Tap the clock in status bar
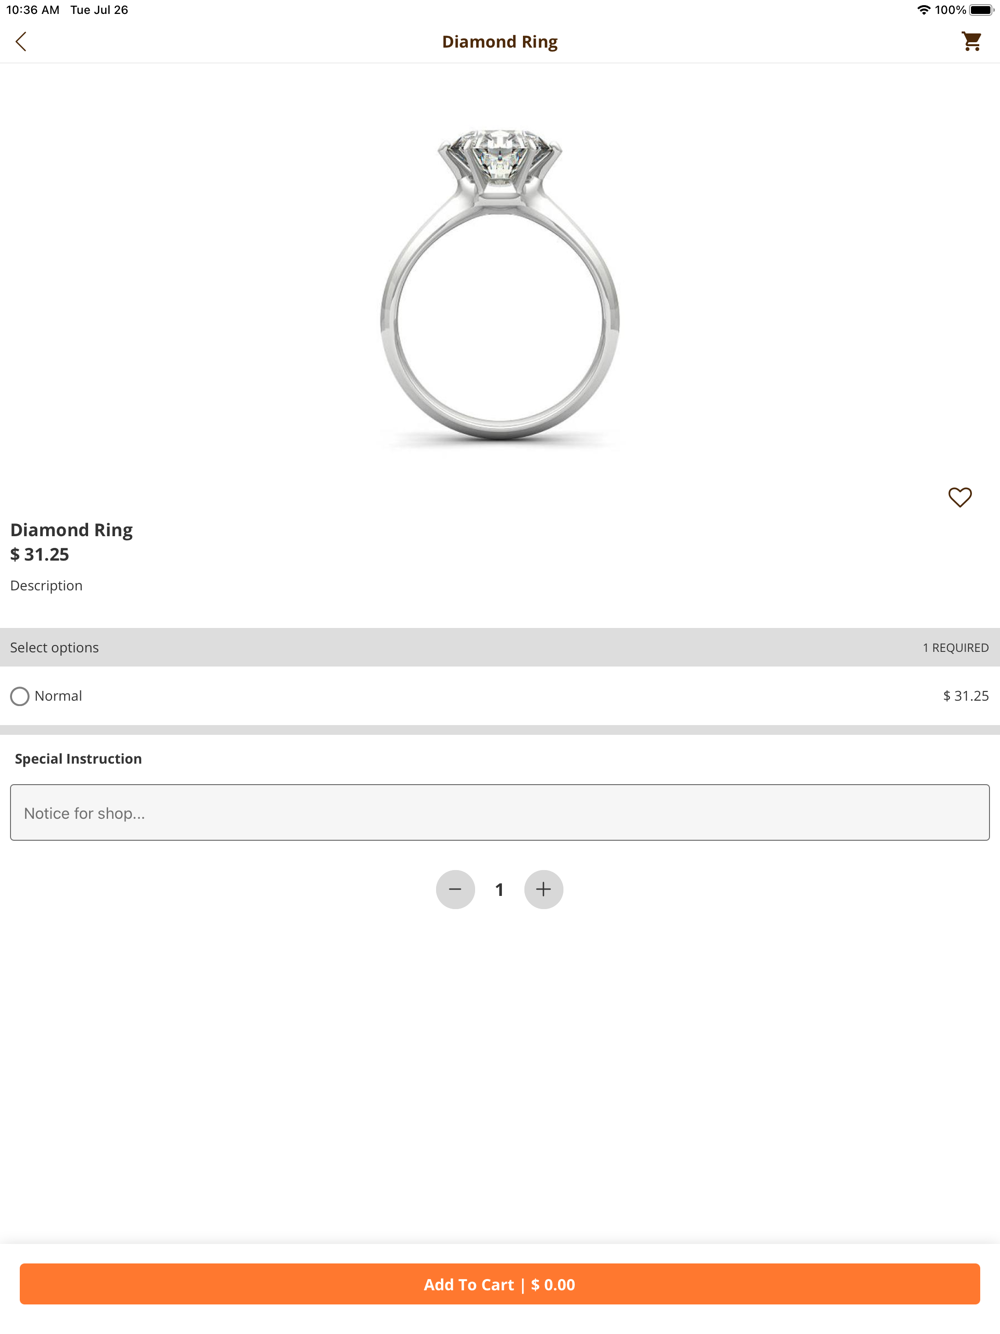1000x1334 pixels. (33, 10)
